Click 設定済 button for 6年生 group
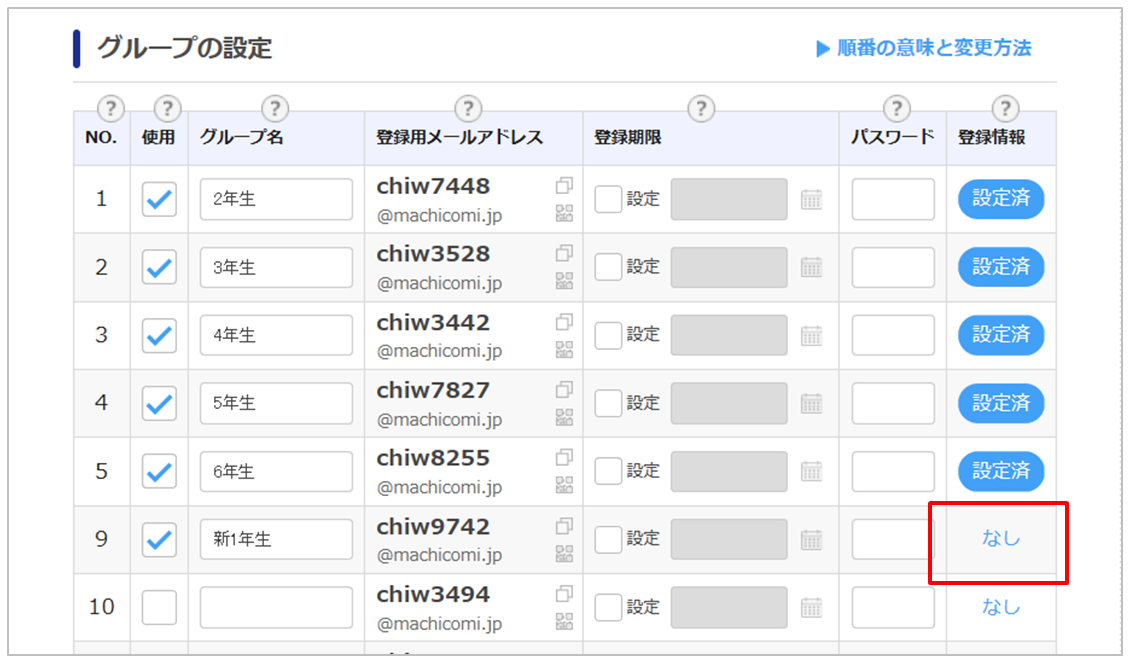Viewport: 1129px width, 662px height. click(x=1000, y=471)
